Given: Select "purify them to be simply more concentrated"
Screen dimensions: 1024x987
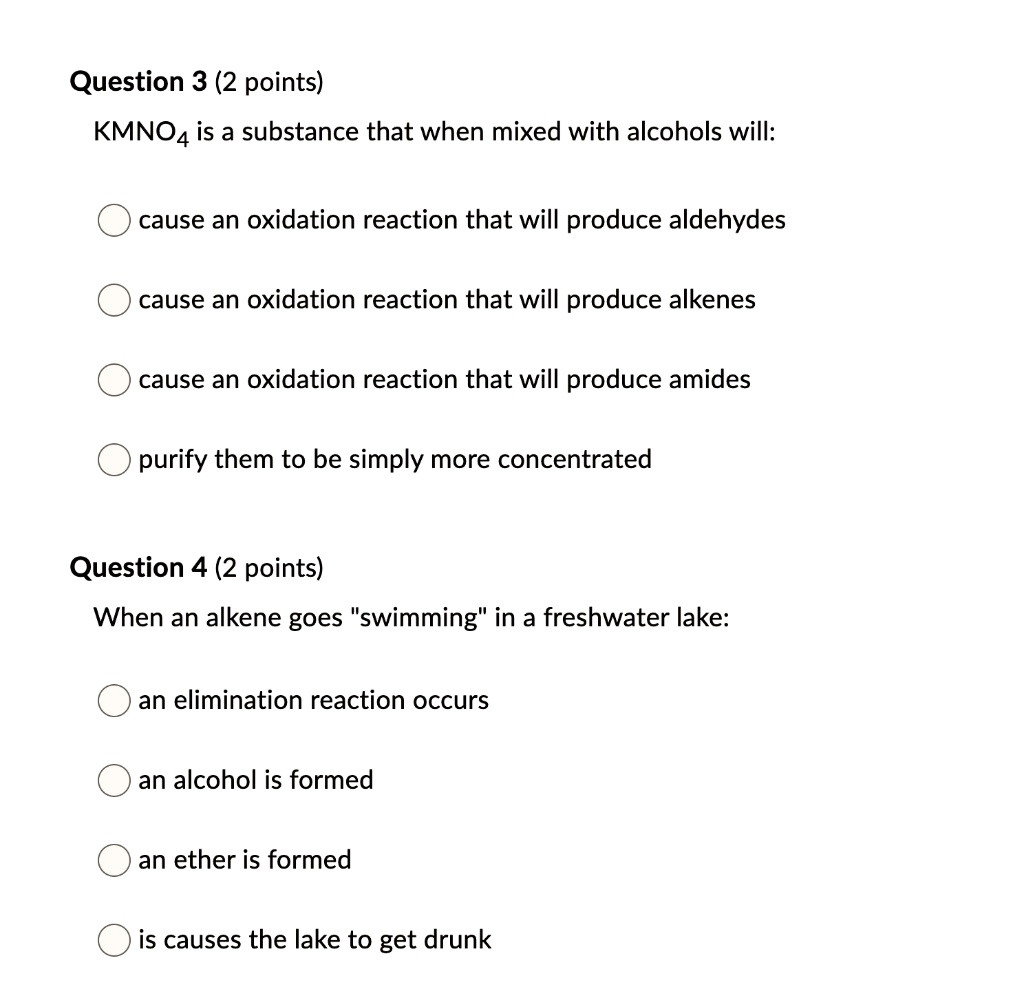Looking at the screenshot, I should coord(114,460).
